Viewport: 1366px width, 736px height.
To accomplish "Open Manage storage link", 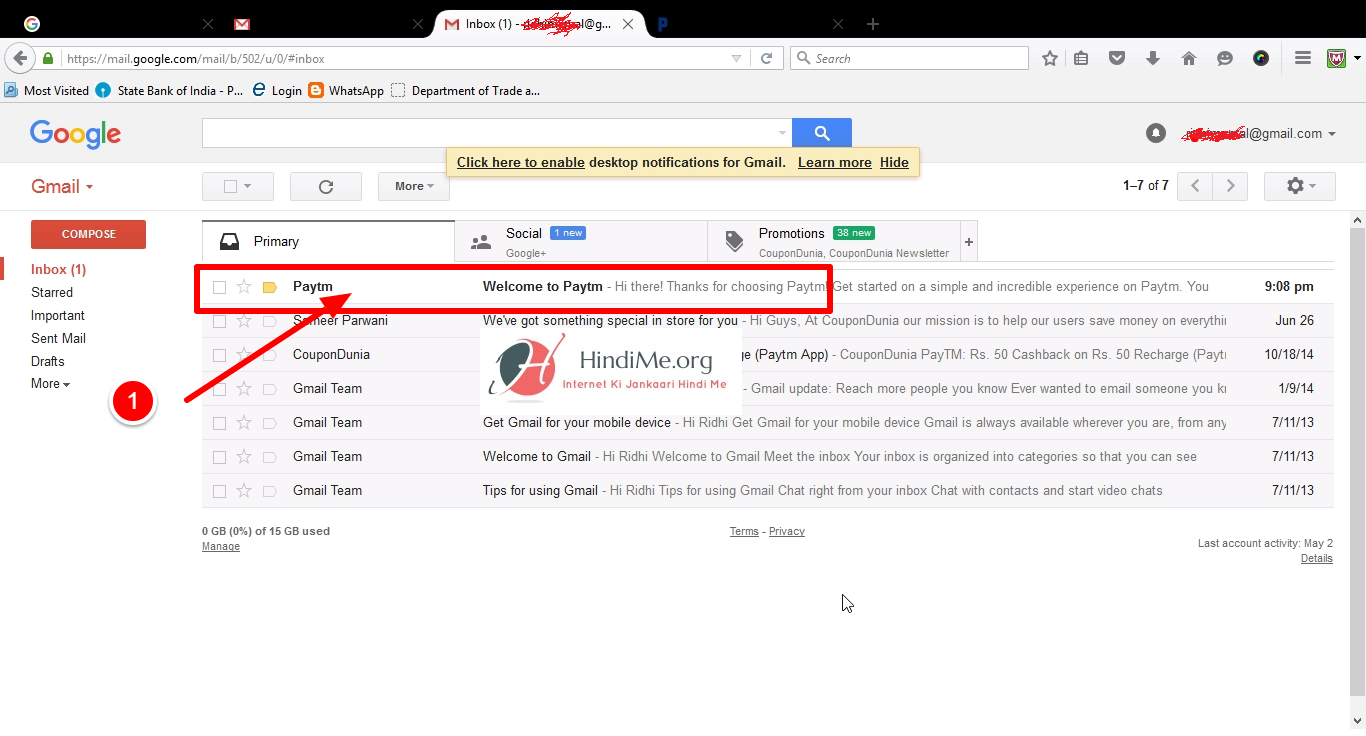I will [221, 547].
